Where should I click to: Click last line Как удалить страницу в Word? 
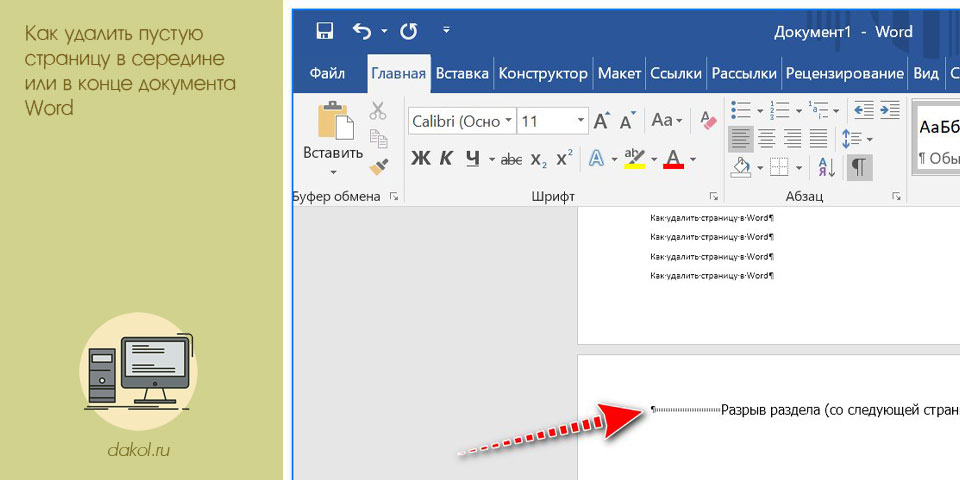pos(712,276)
